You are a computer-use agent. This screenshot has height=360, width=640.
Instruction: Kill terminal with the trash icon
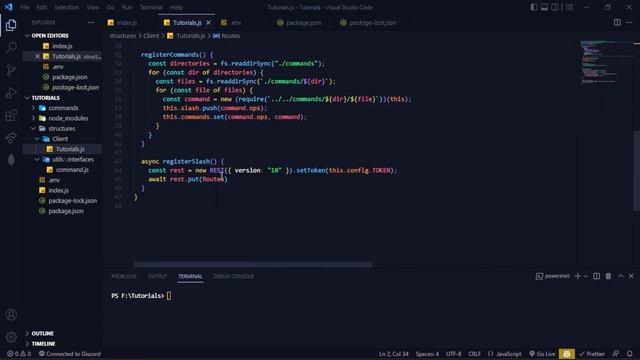[608, 276]
